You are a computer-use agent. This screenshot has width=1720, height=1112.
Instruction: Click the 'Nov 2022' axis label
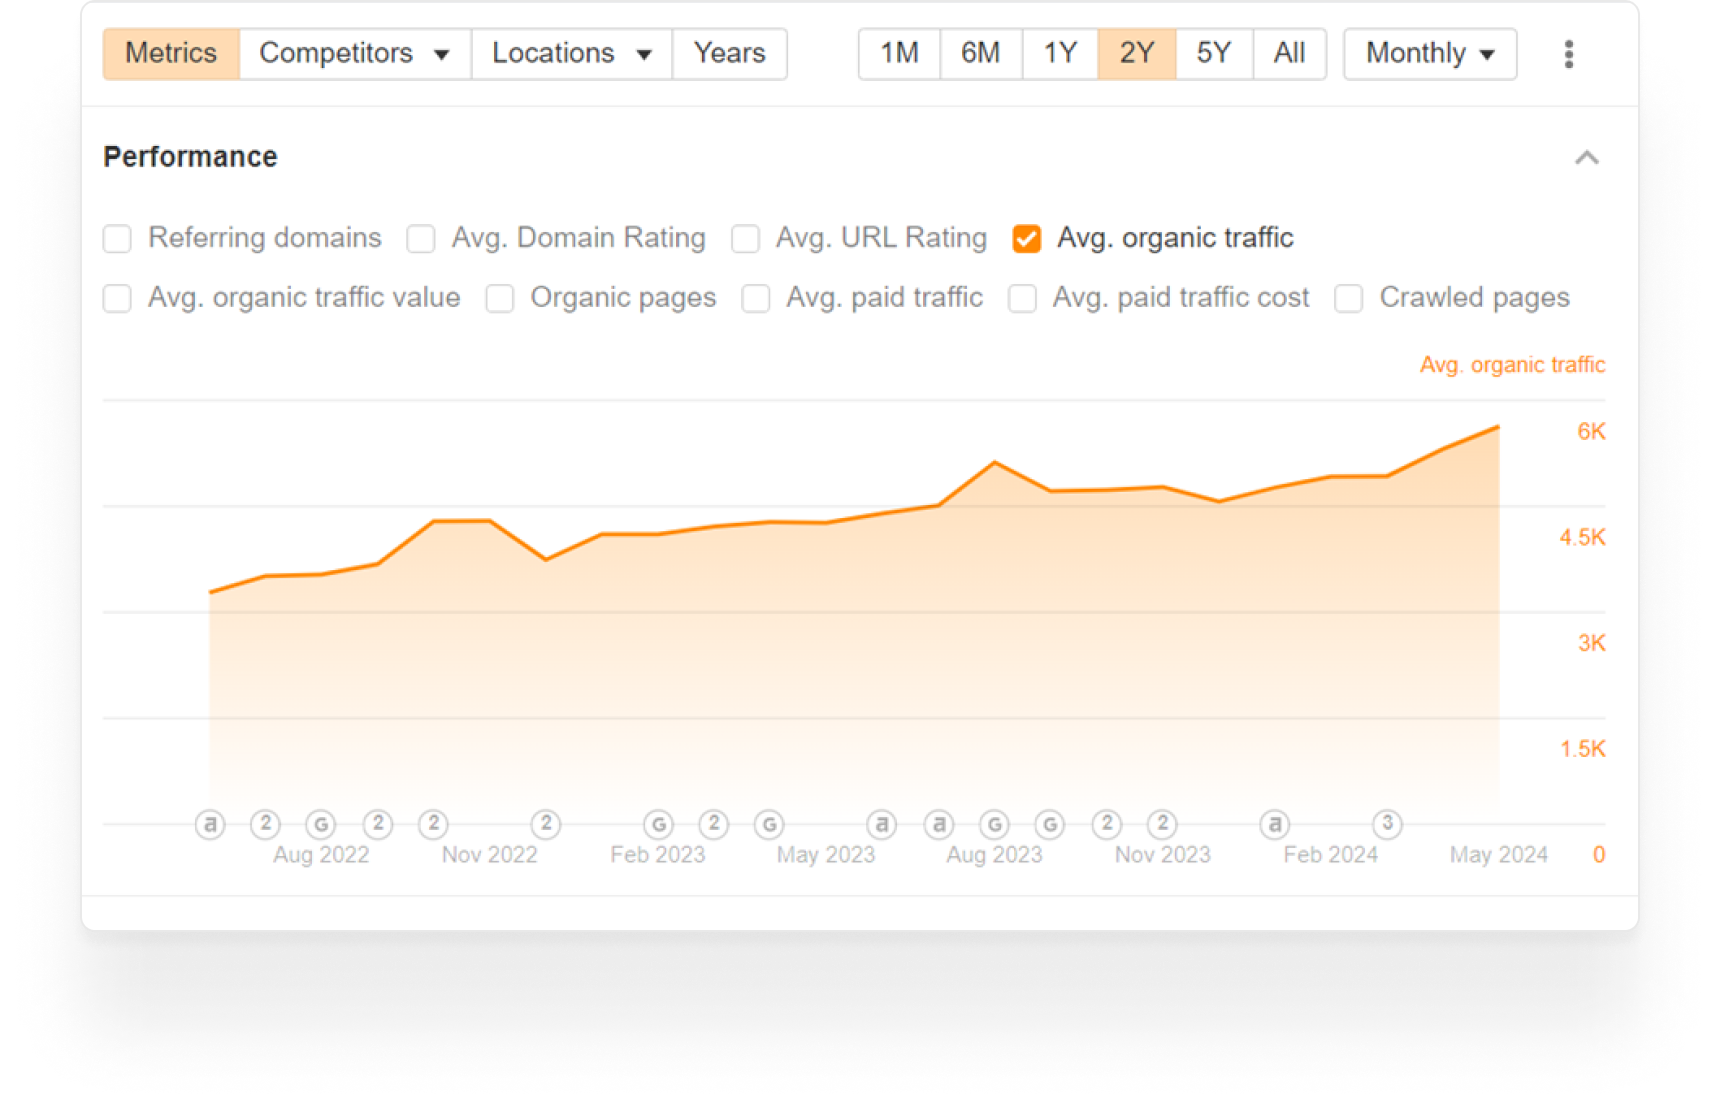click(x=489, y=855)
